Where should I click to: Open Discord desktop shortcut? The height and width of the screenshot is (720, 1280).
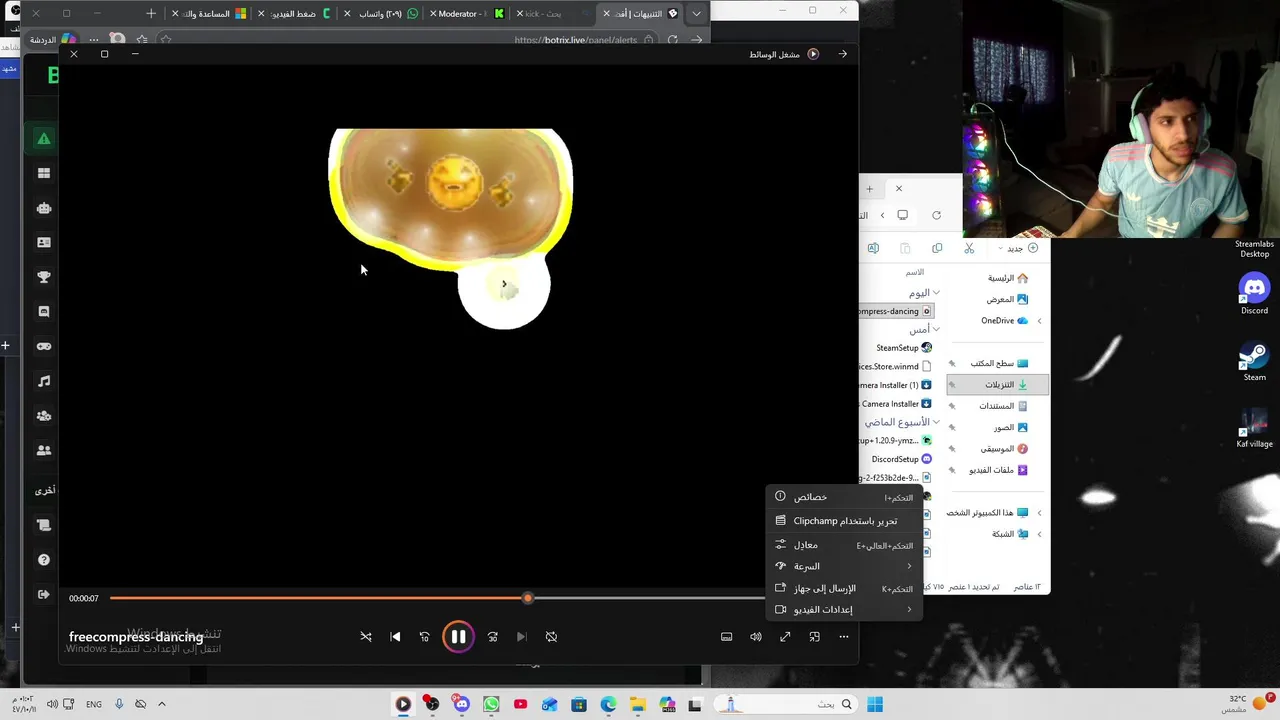point(1254,295)
